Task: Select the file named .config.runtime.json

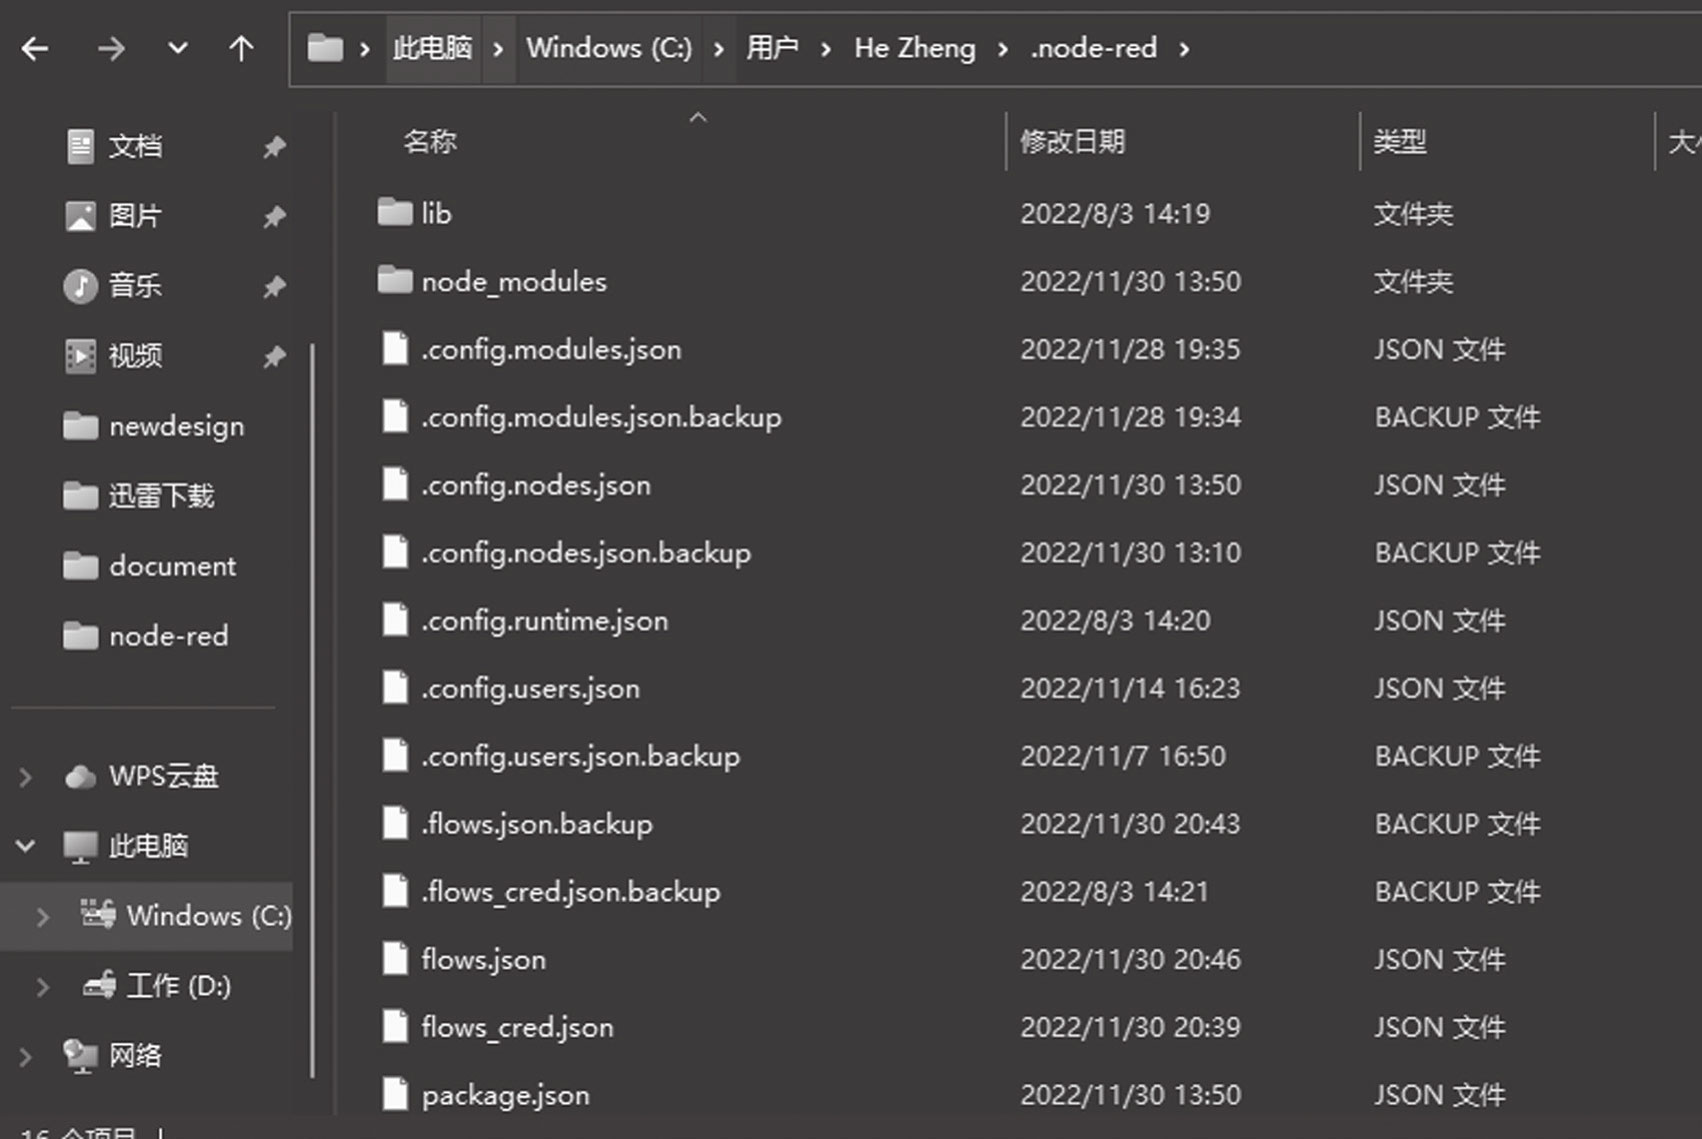Action: [545, 621]
